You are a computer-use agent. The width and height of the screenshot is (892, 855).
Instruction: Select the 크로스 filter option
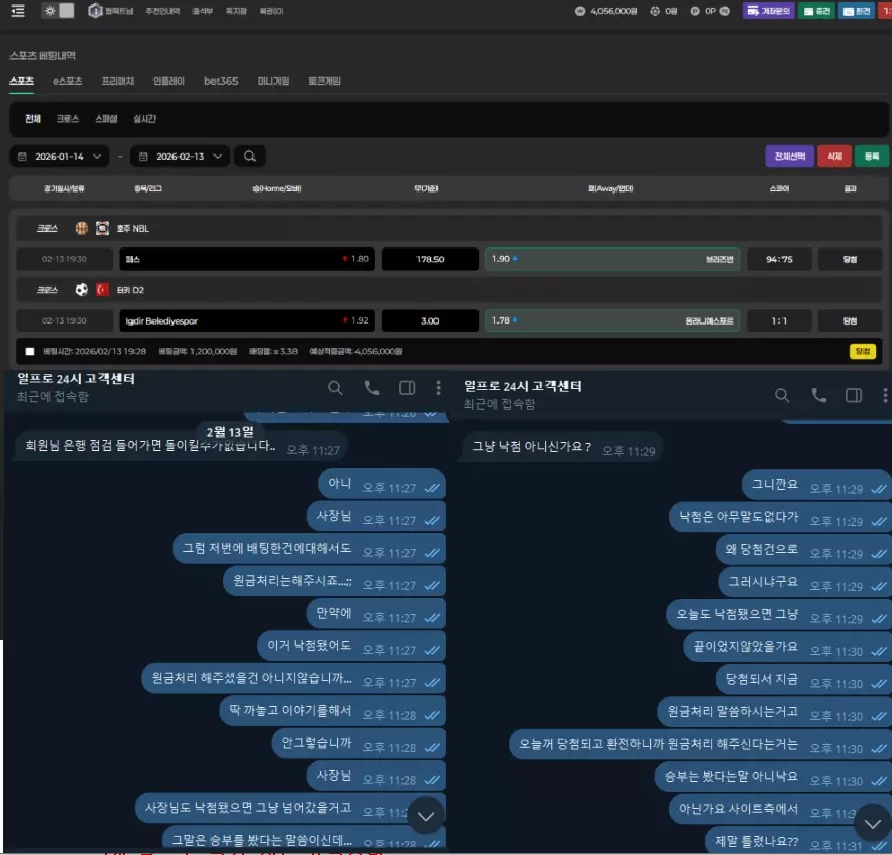click(67, 119)
